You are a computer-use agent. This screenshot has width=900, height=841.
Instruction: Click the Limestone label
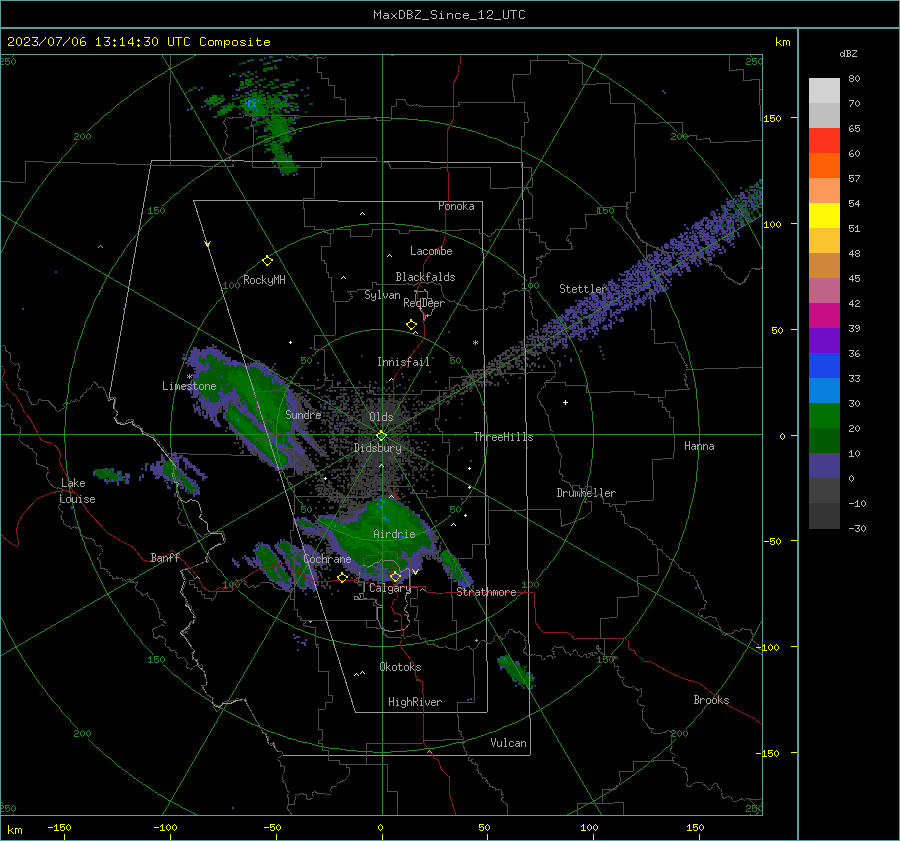[189, 386]
